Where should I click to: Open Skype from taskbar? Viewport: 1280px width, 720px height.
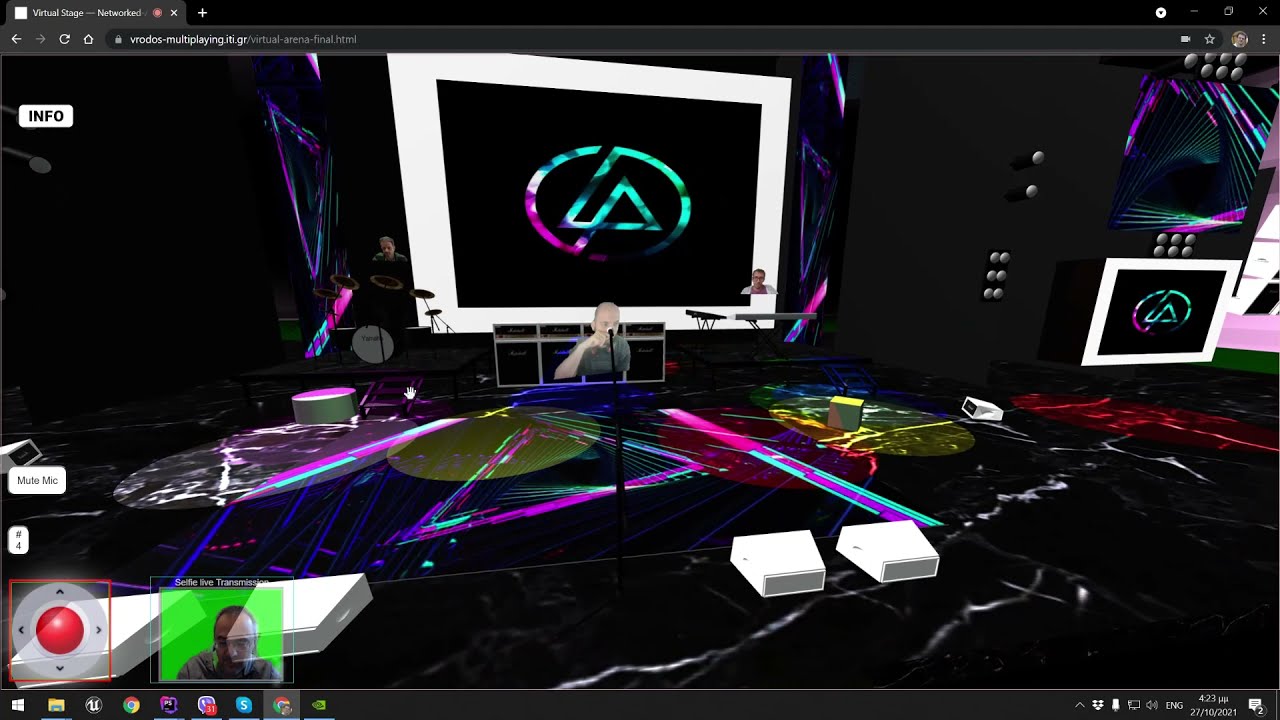244,705
